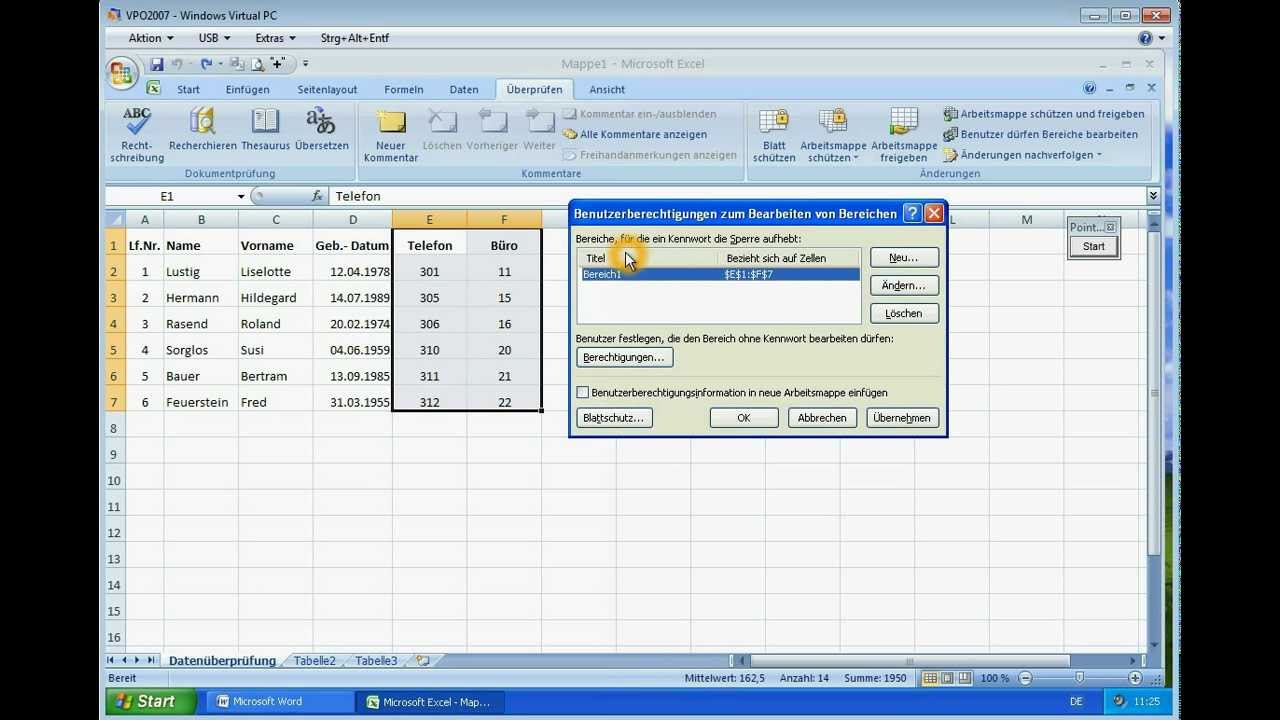Click Start button in Point panel
1280x720 pixels.
1094,246
